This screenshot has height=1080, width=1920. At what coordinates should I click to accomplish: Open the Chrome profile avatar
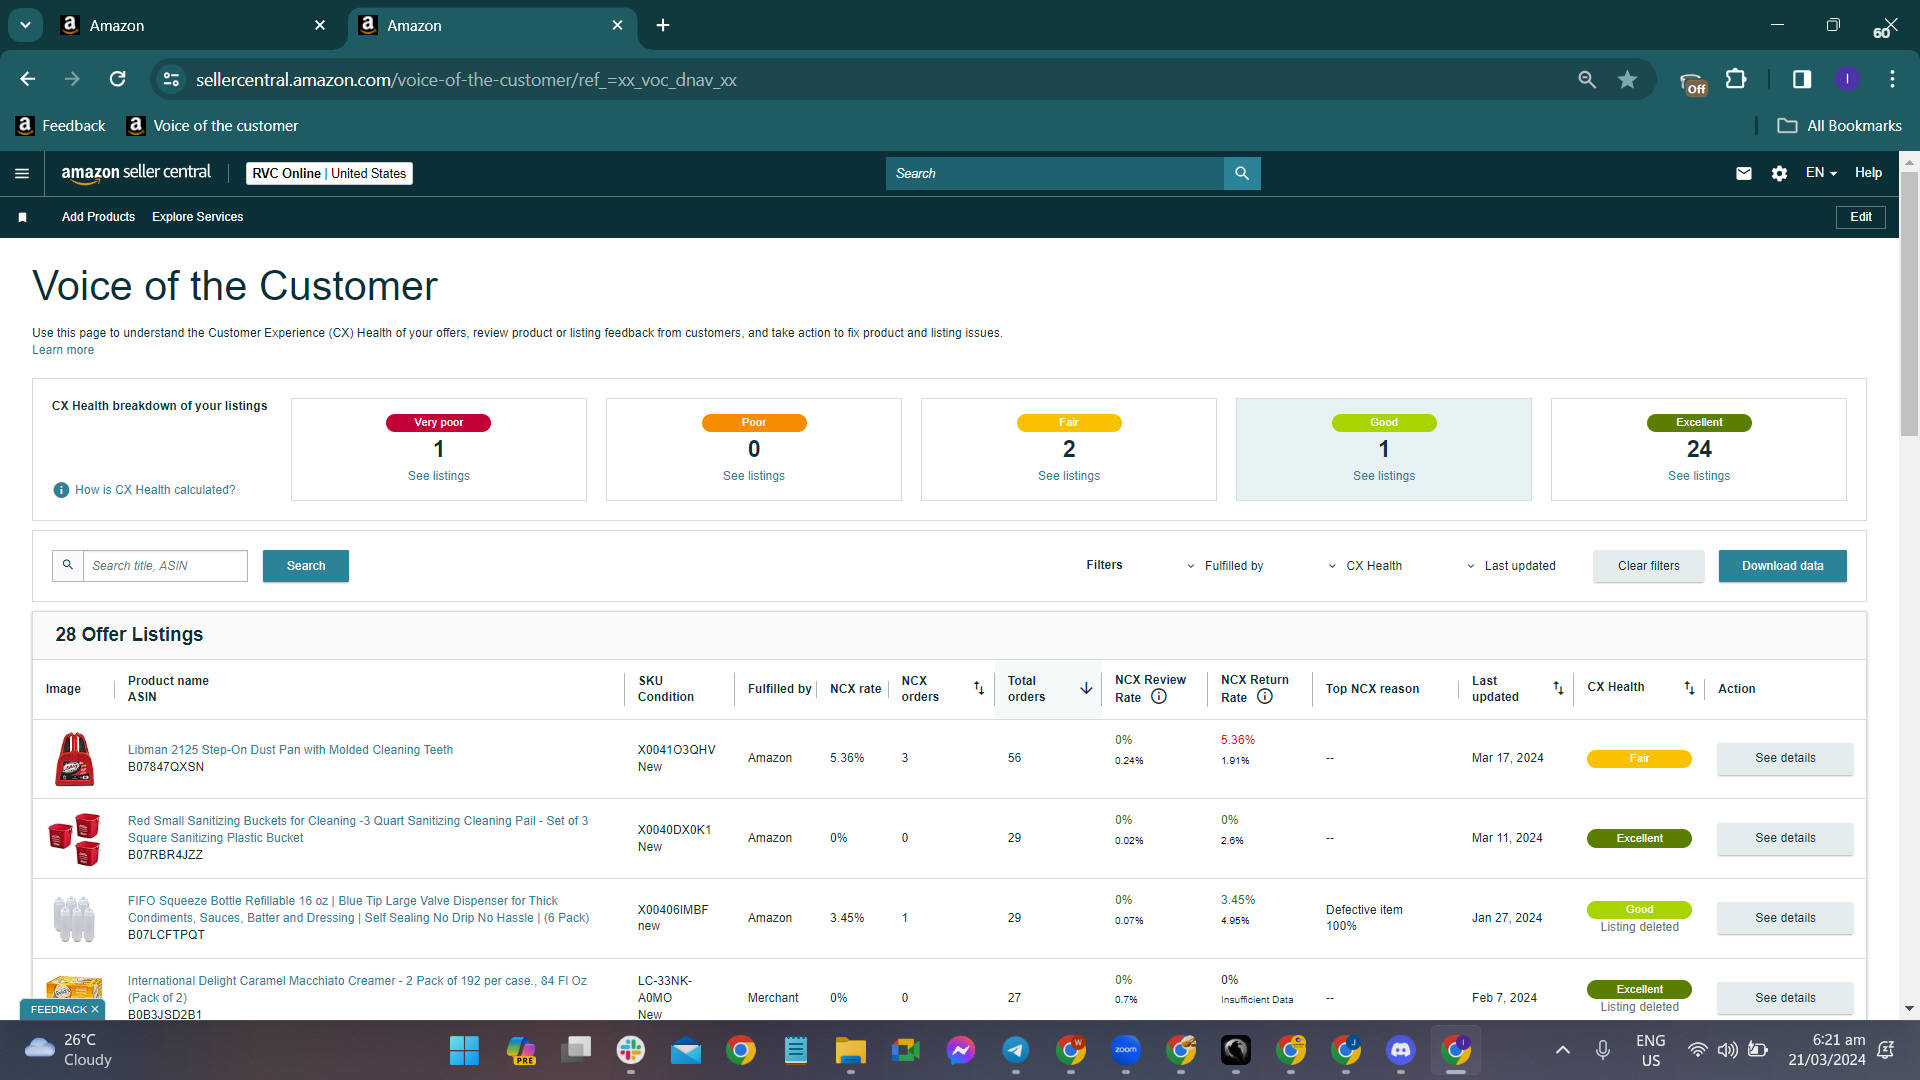coord(1847,79)
